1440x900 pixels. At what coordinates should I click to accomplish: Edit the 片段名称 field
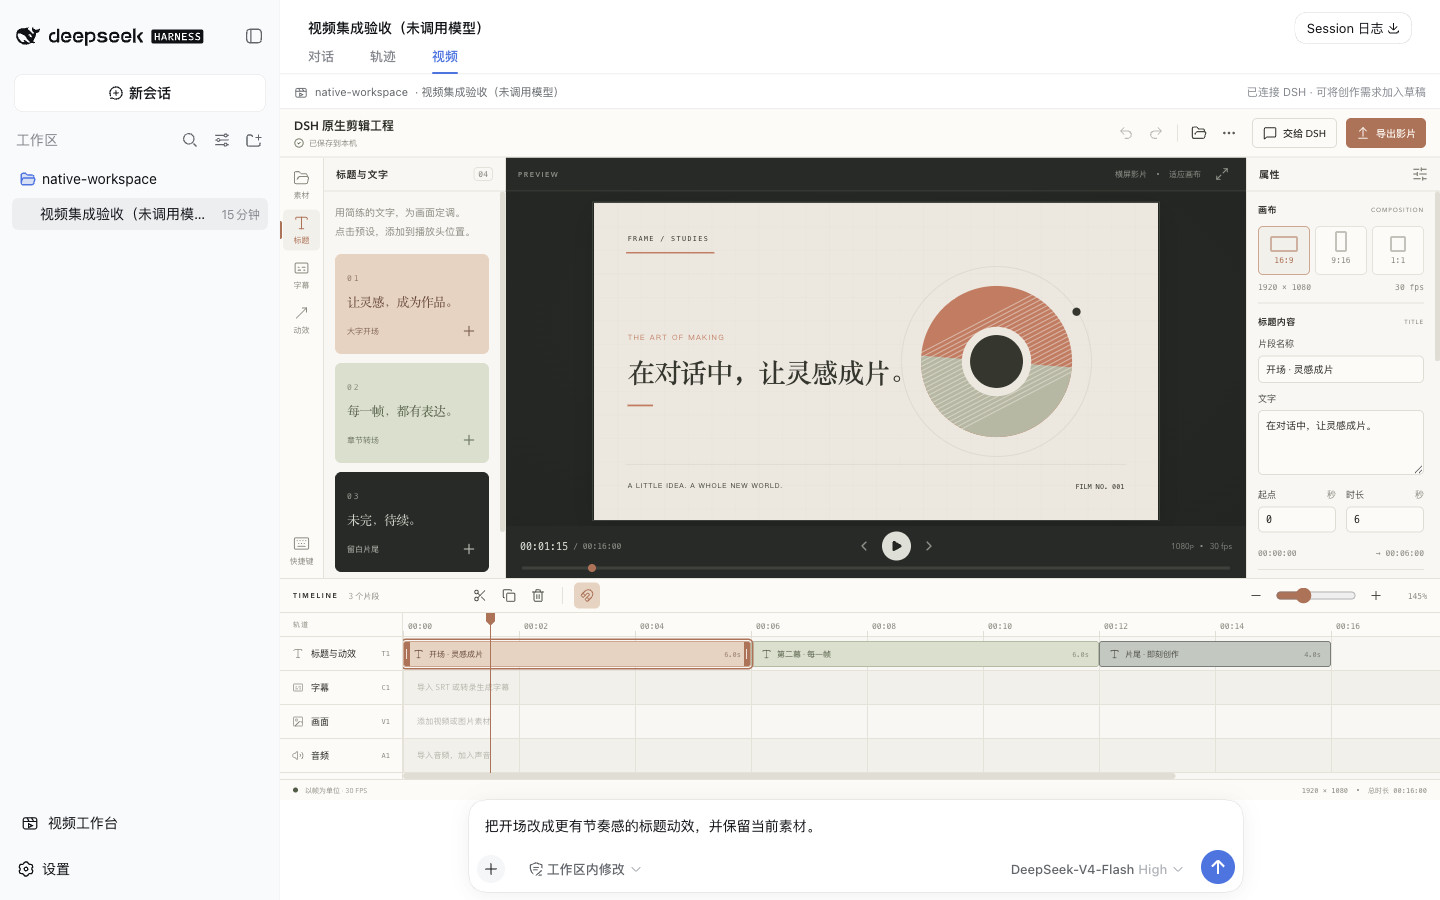click(x=1341, y=369)
